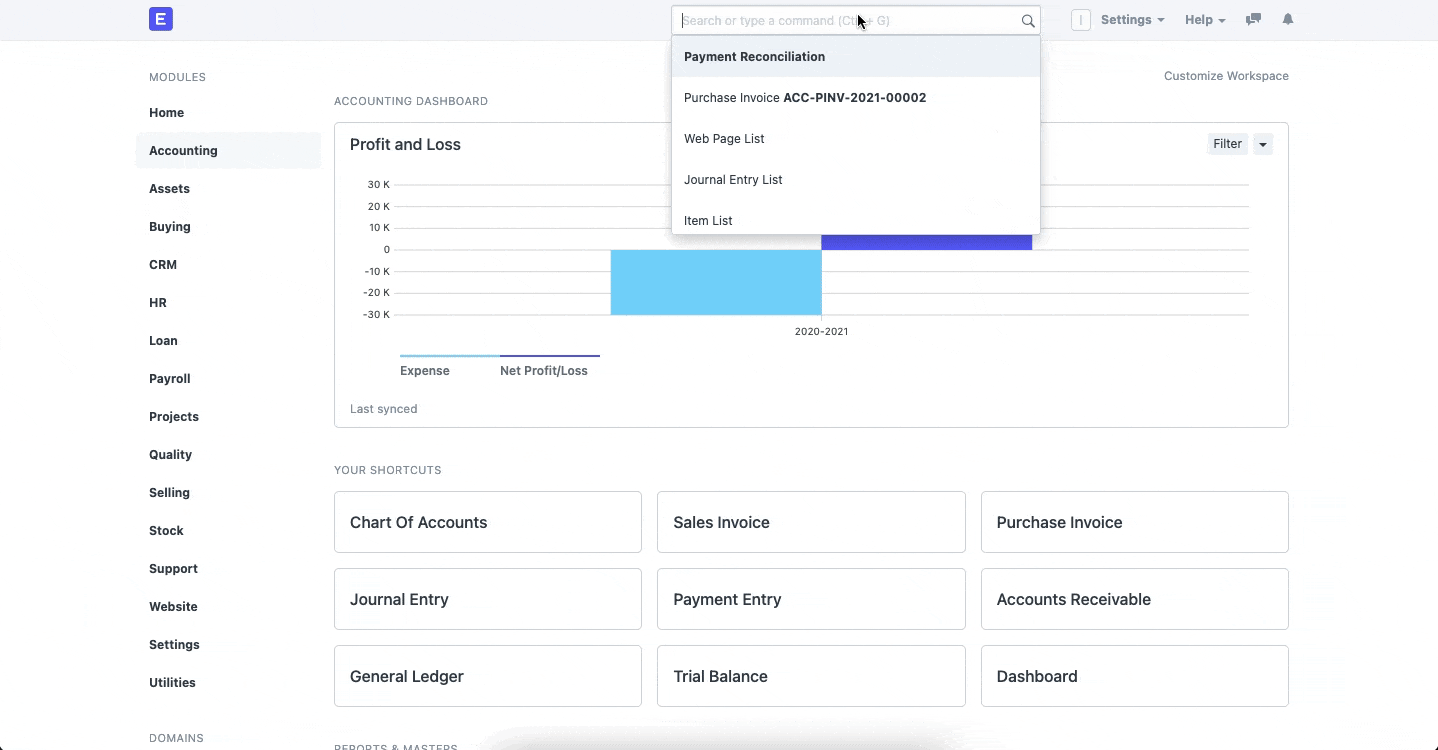This screenshot has width=1438, height=750.
Task: Open the chat messages icon
Action: pyautogui.click(x=1253, y=20)
